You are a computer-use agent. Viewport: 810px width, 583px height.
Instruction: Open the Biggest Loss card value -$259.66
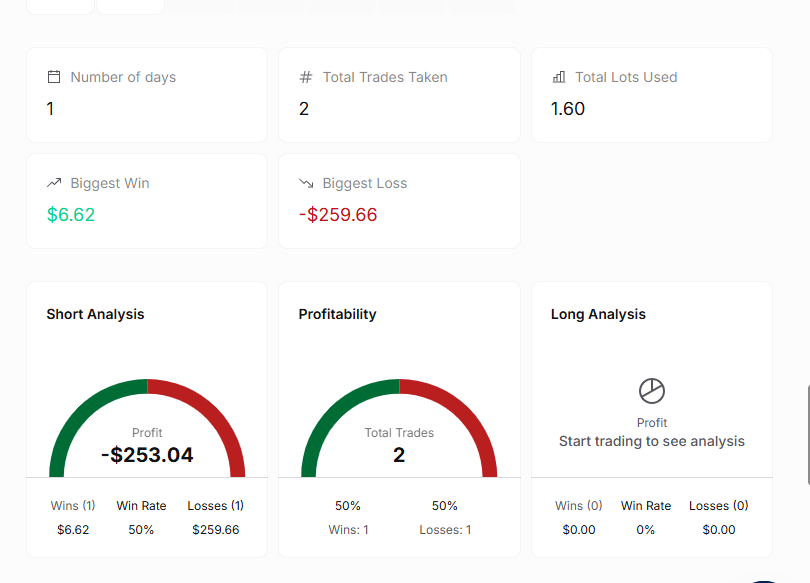338,214
